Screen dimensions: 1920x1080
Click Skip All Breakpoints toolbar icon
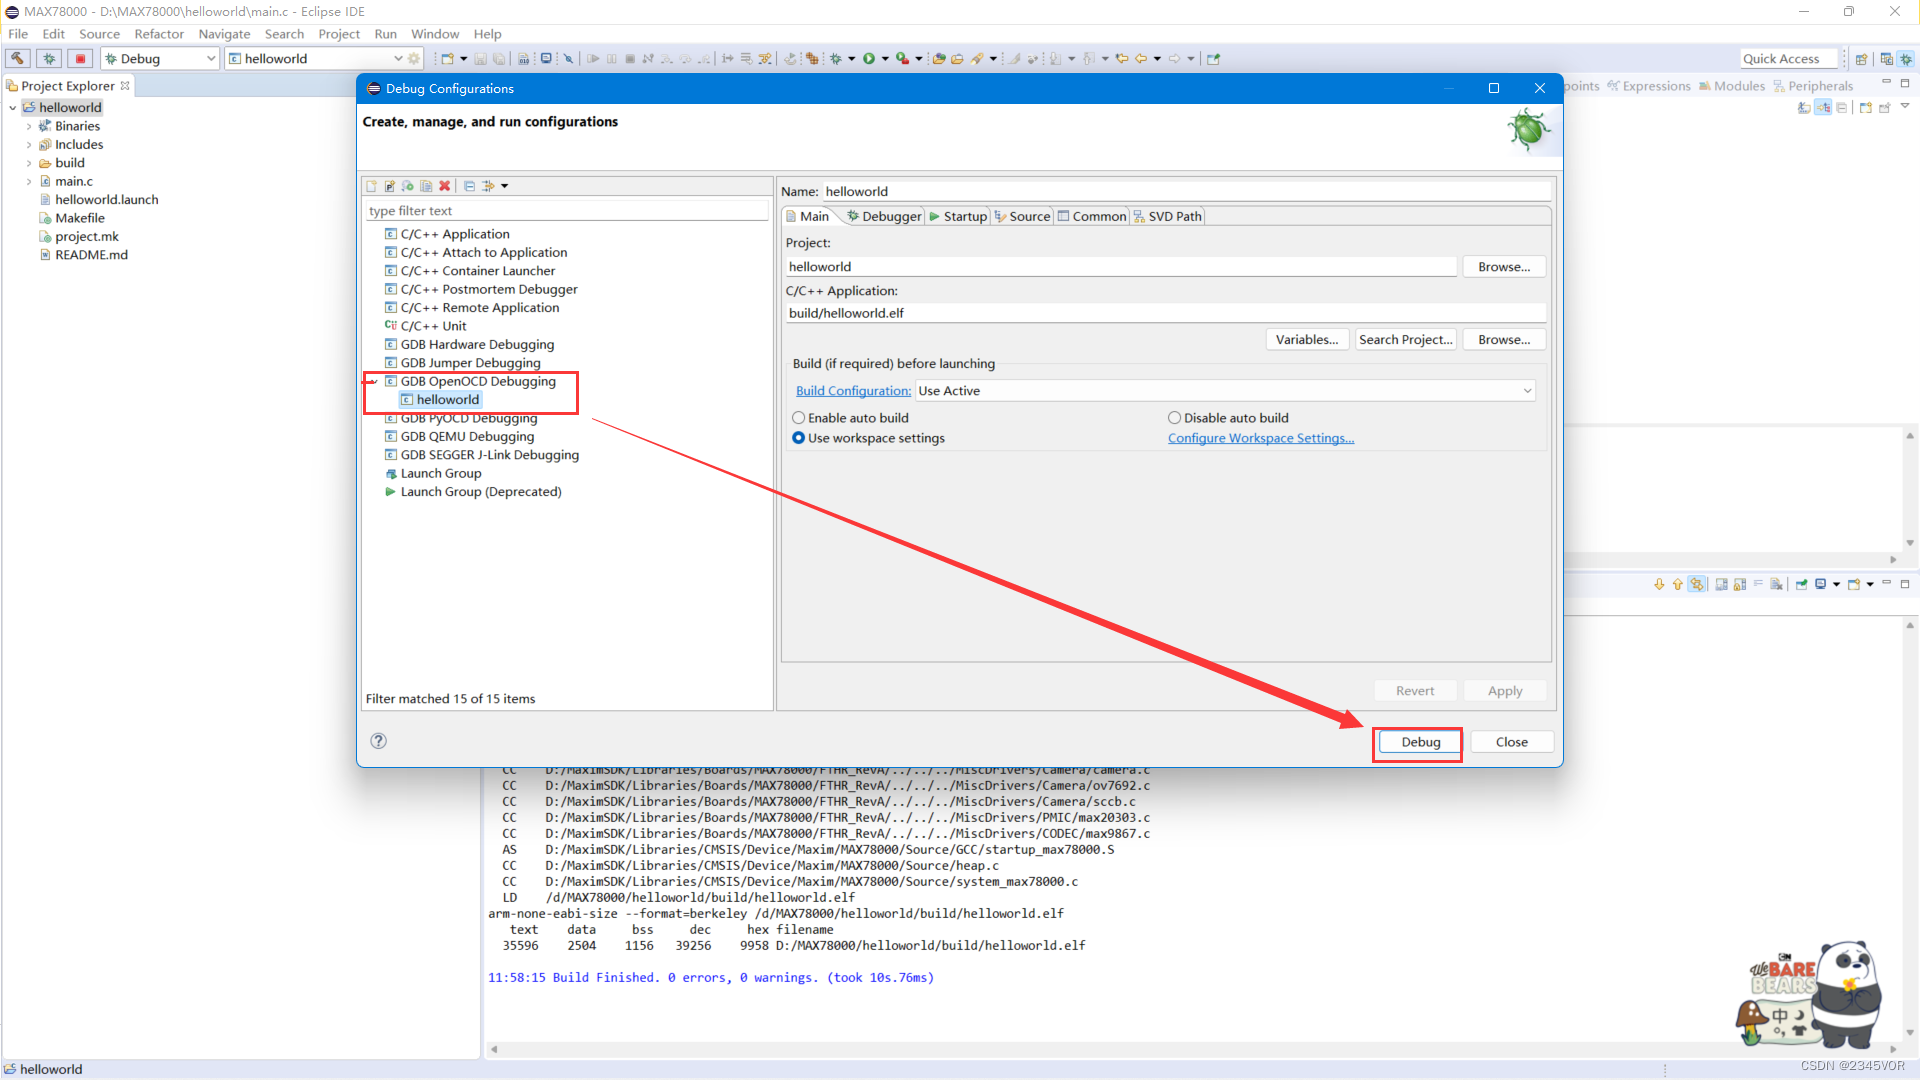[568, 58]
